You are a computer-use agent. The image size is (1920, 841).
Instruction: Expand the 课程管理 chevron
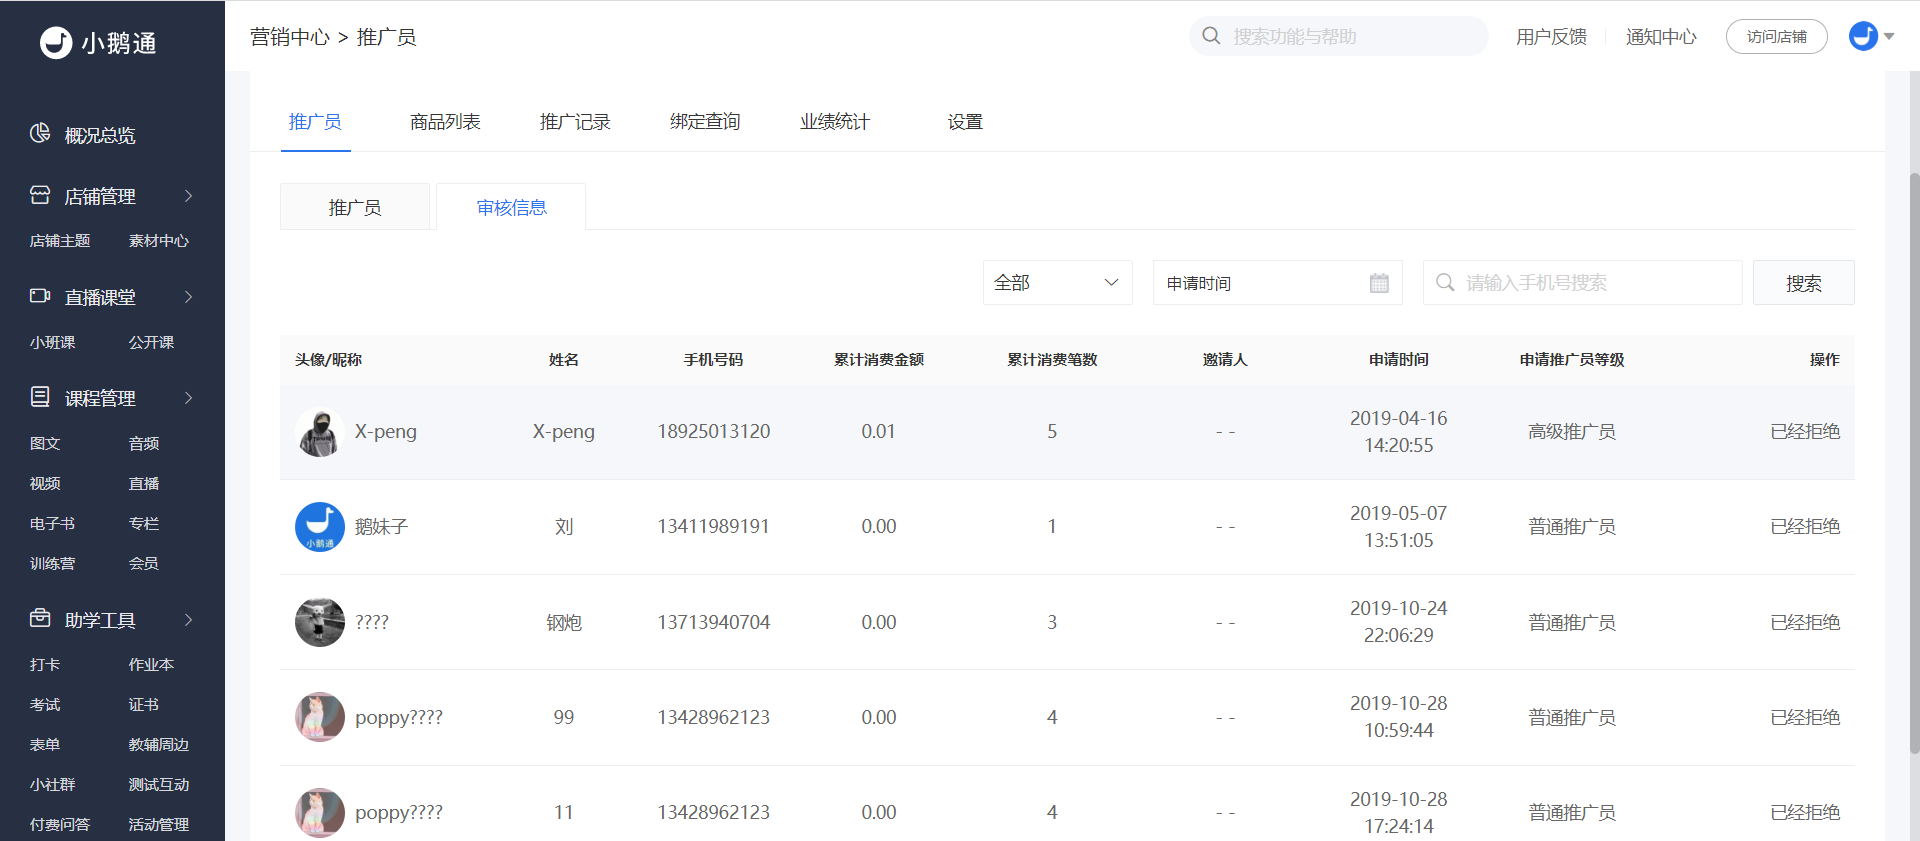pyautogui.click(x=188, y=398)
